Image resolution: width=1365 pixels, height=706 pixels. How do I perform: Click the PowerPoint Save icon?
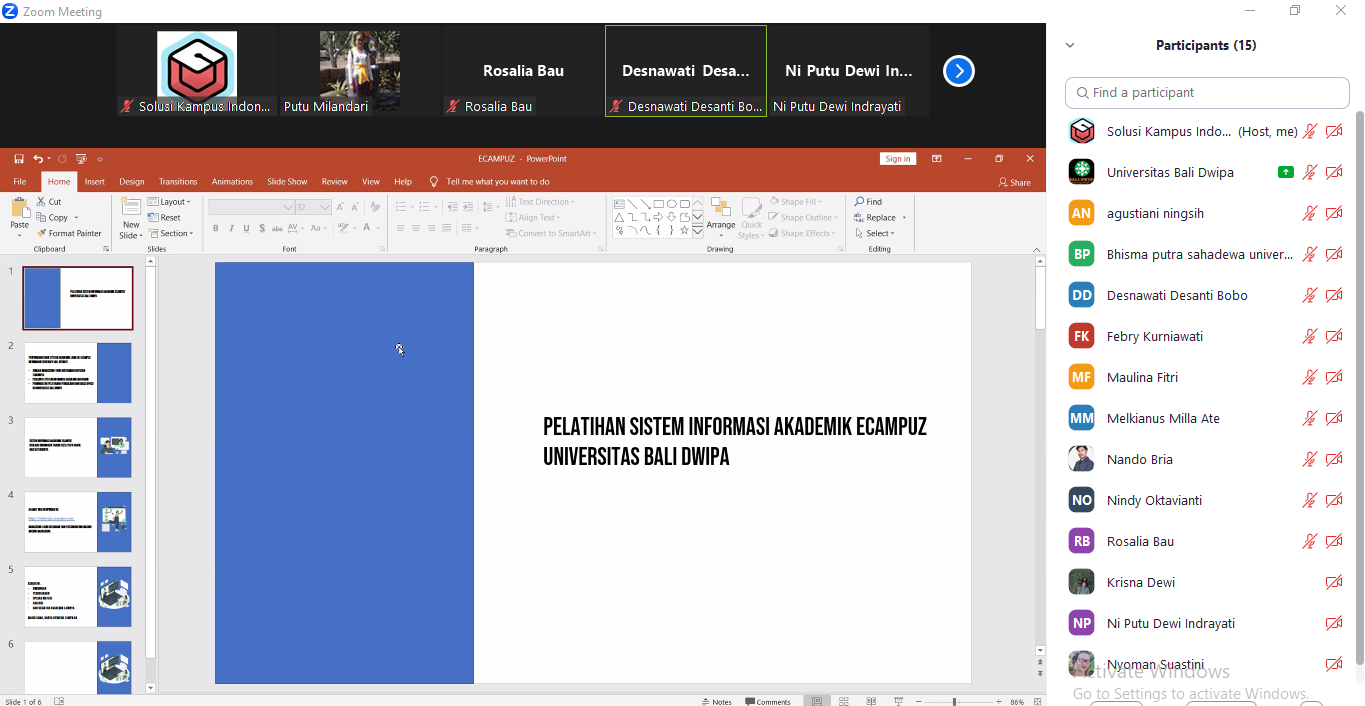pos(19,159)
